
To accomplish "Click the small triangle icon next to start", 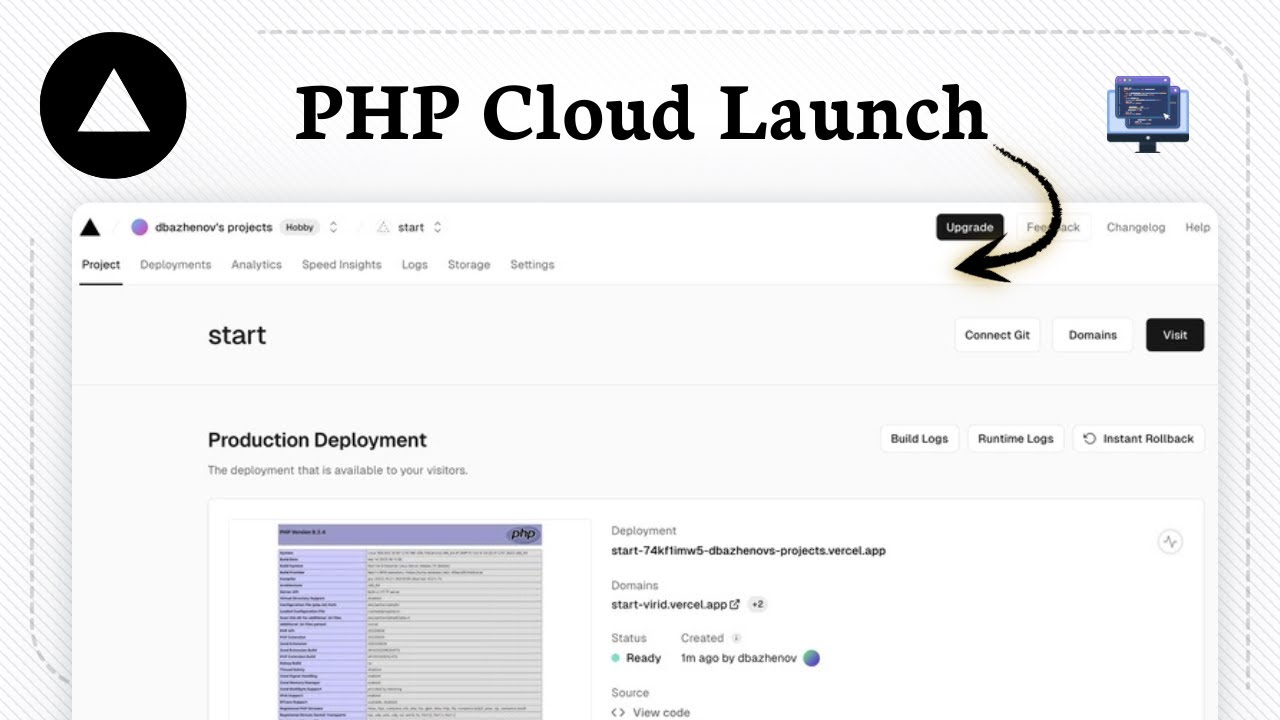I will click(383, 227).
